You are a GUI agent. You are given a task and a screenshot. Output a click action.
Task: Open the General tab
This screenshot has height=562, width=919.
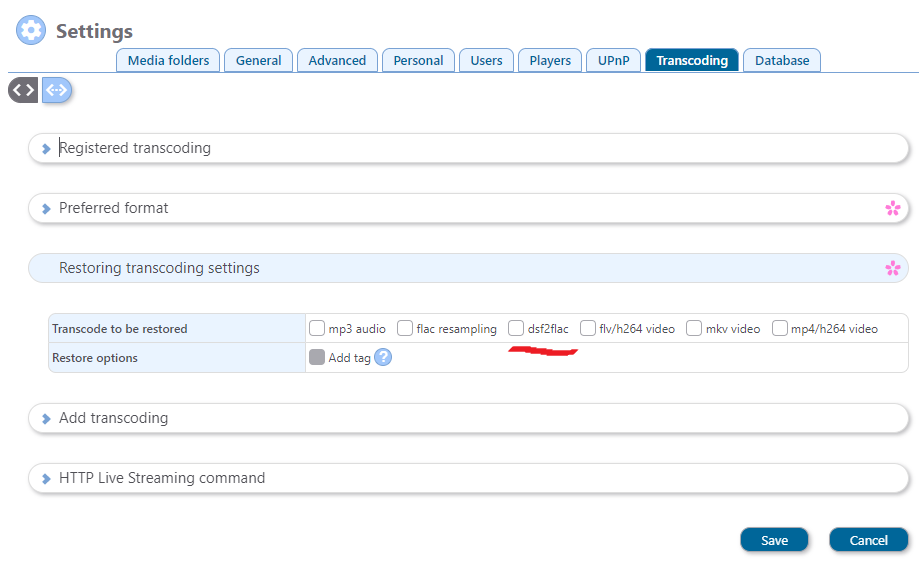tap(258, 60)
